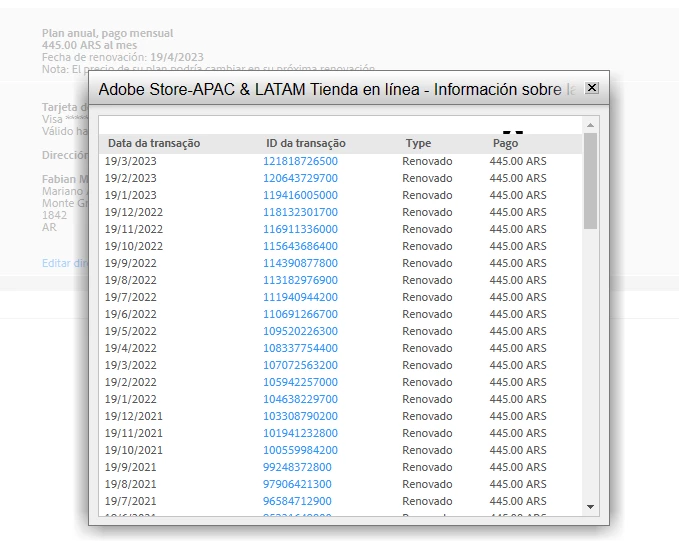679x541 pixels.
Task: Select the date 19/8/2021
Action: [x=130, y=484]
